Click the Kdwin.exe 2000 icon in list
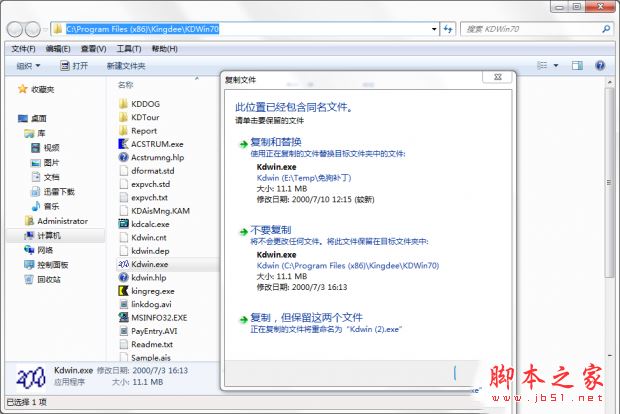This screenshot has width=620, height=414. click(x=123, y=264)
